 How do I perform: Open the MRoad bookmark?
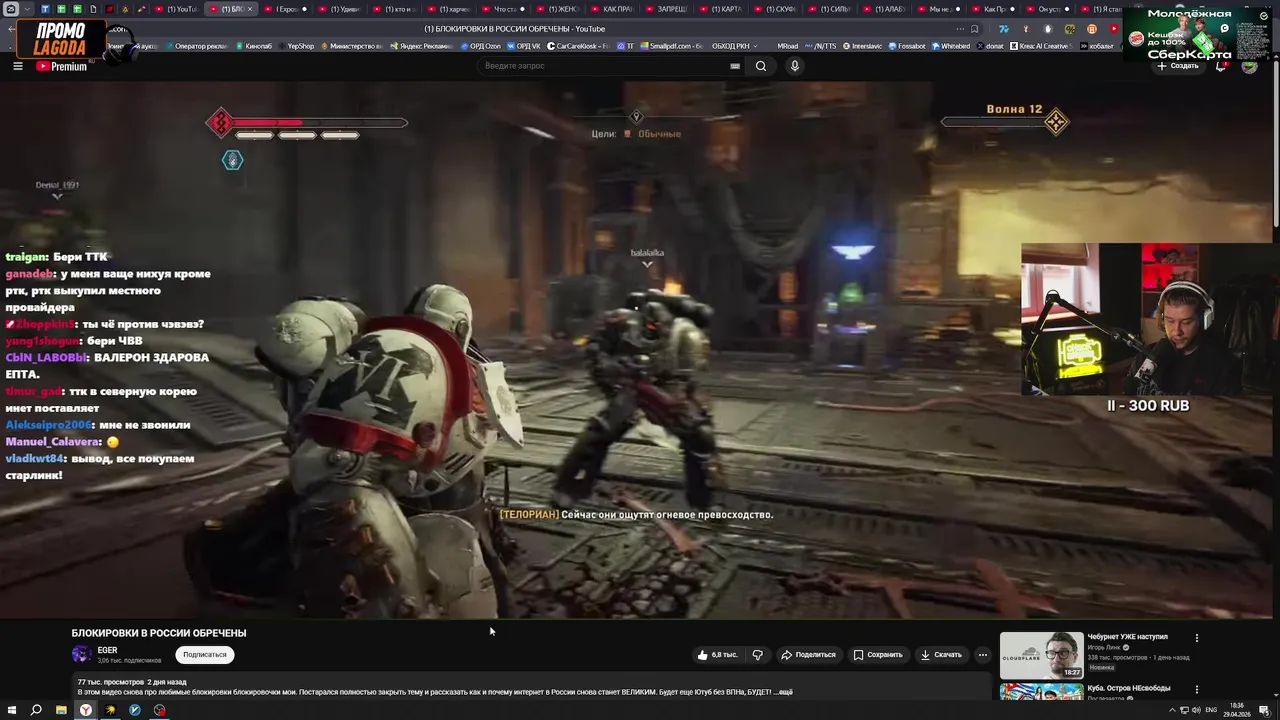pos(787,46)
